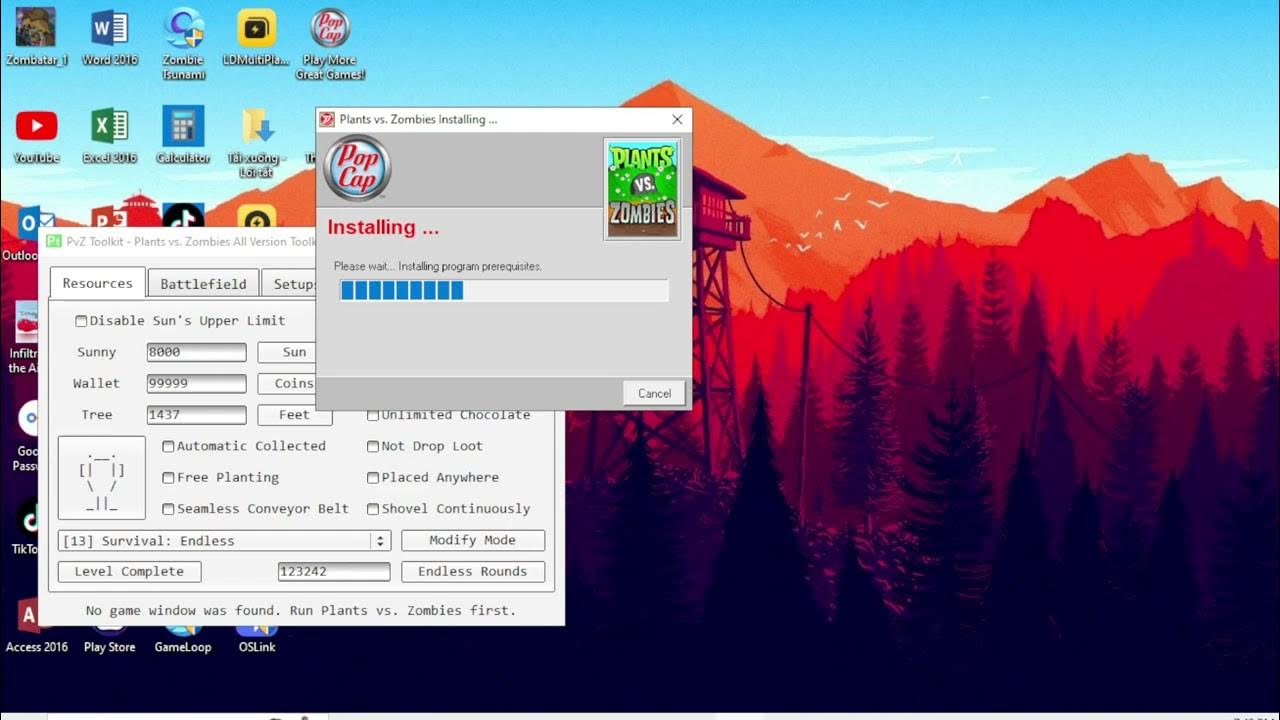Open the YouTube desktop shortcut
Viewport: 1280px width, 720px height.
(36, 135)
